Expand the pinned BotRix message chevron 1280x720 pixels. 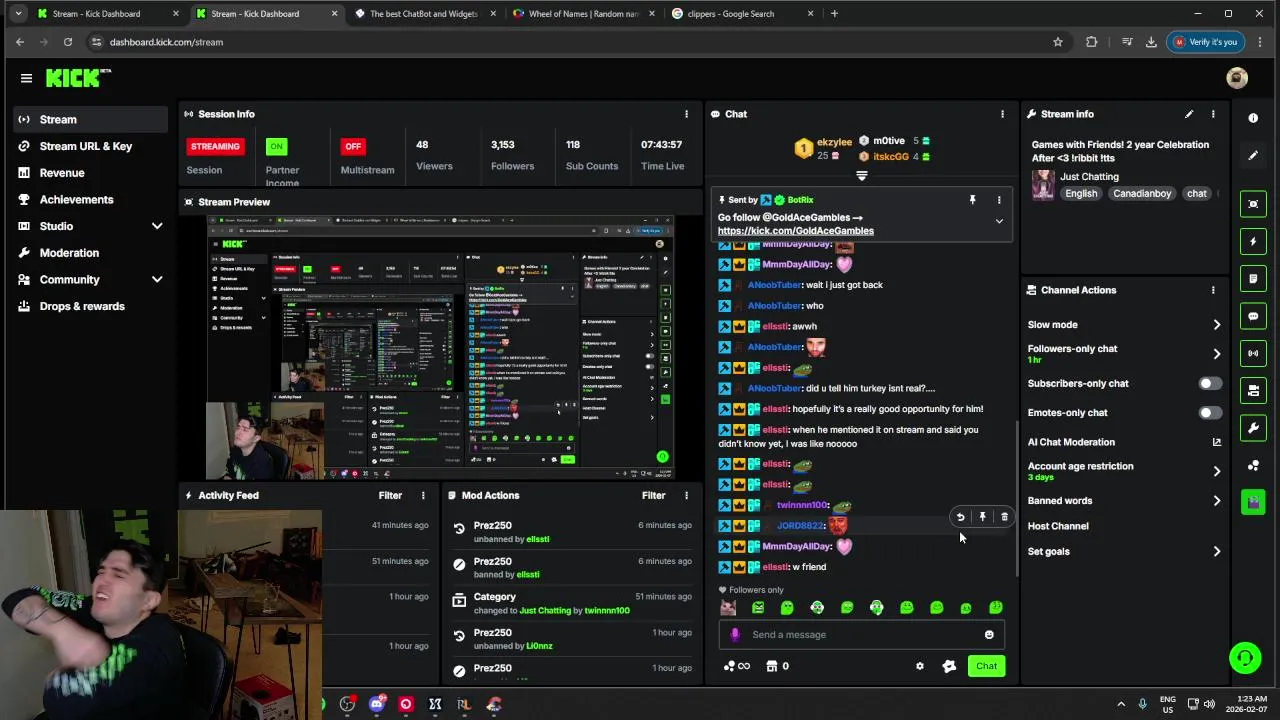point(999,222)
